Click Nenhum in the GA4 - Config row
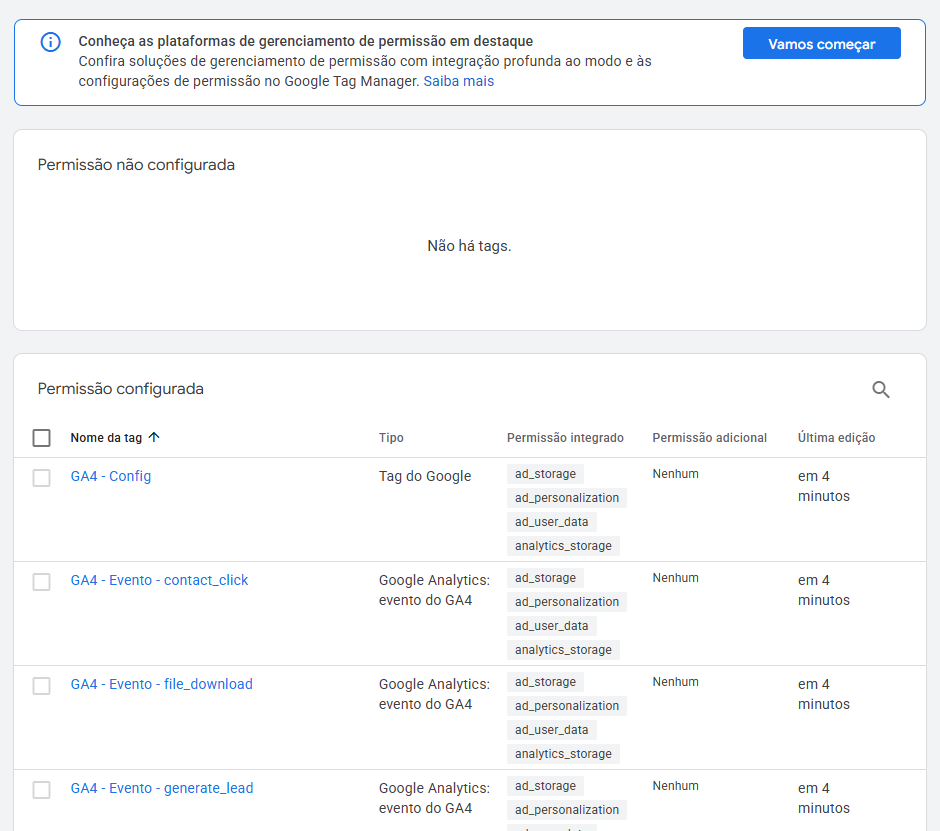 [x=676, y=474]
